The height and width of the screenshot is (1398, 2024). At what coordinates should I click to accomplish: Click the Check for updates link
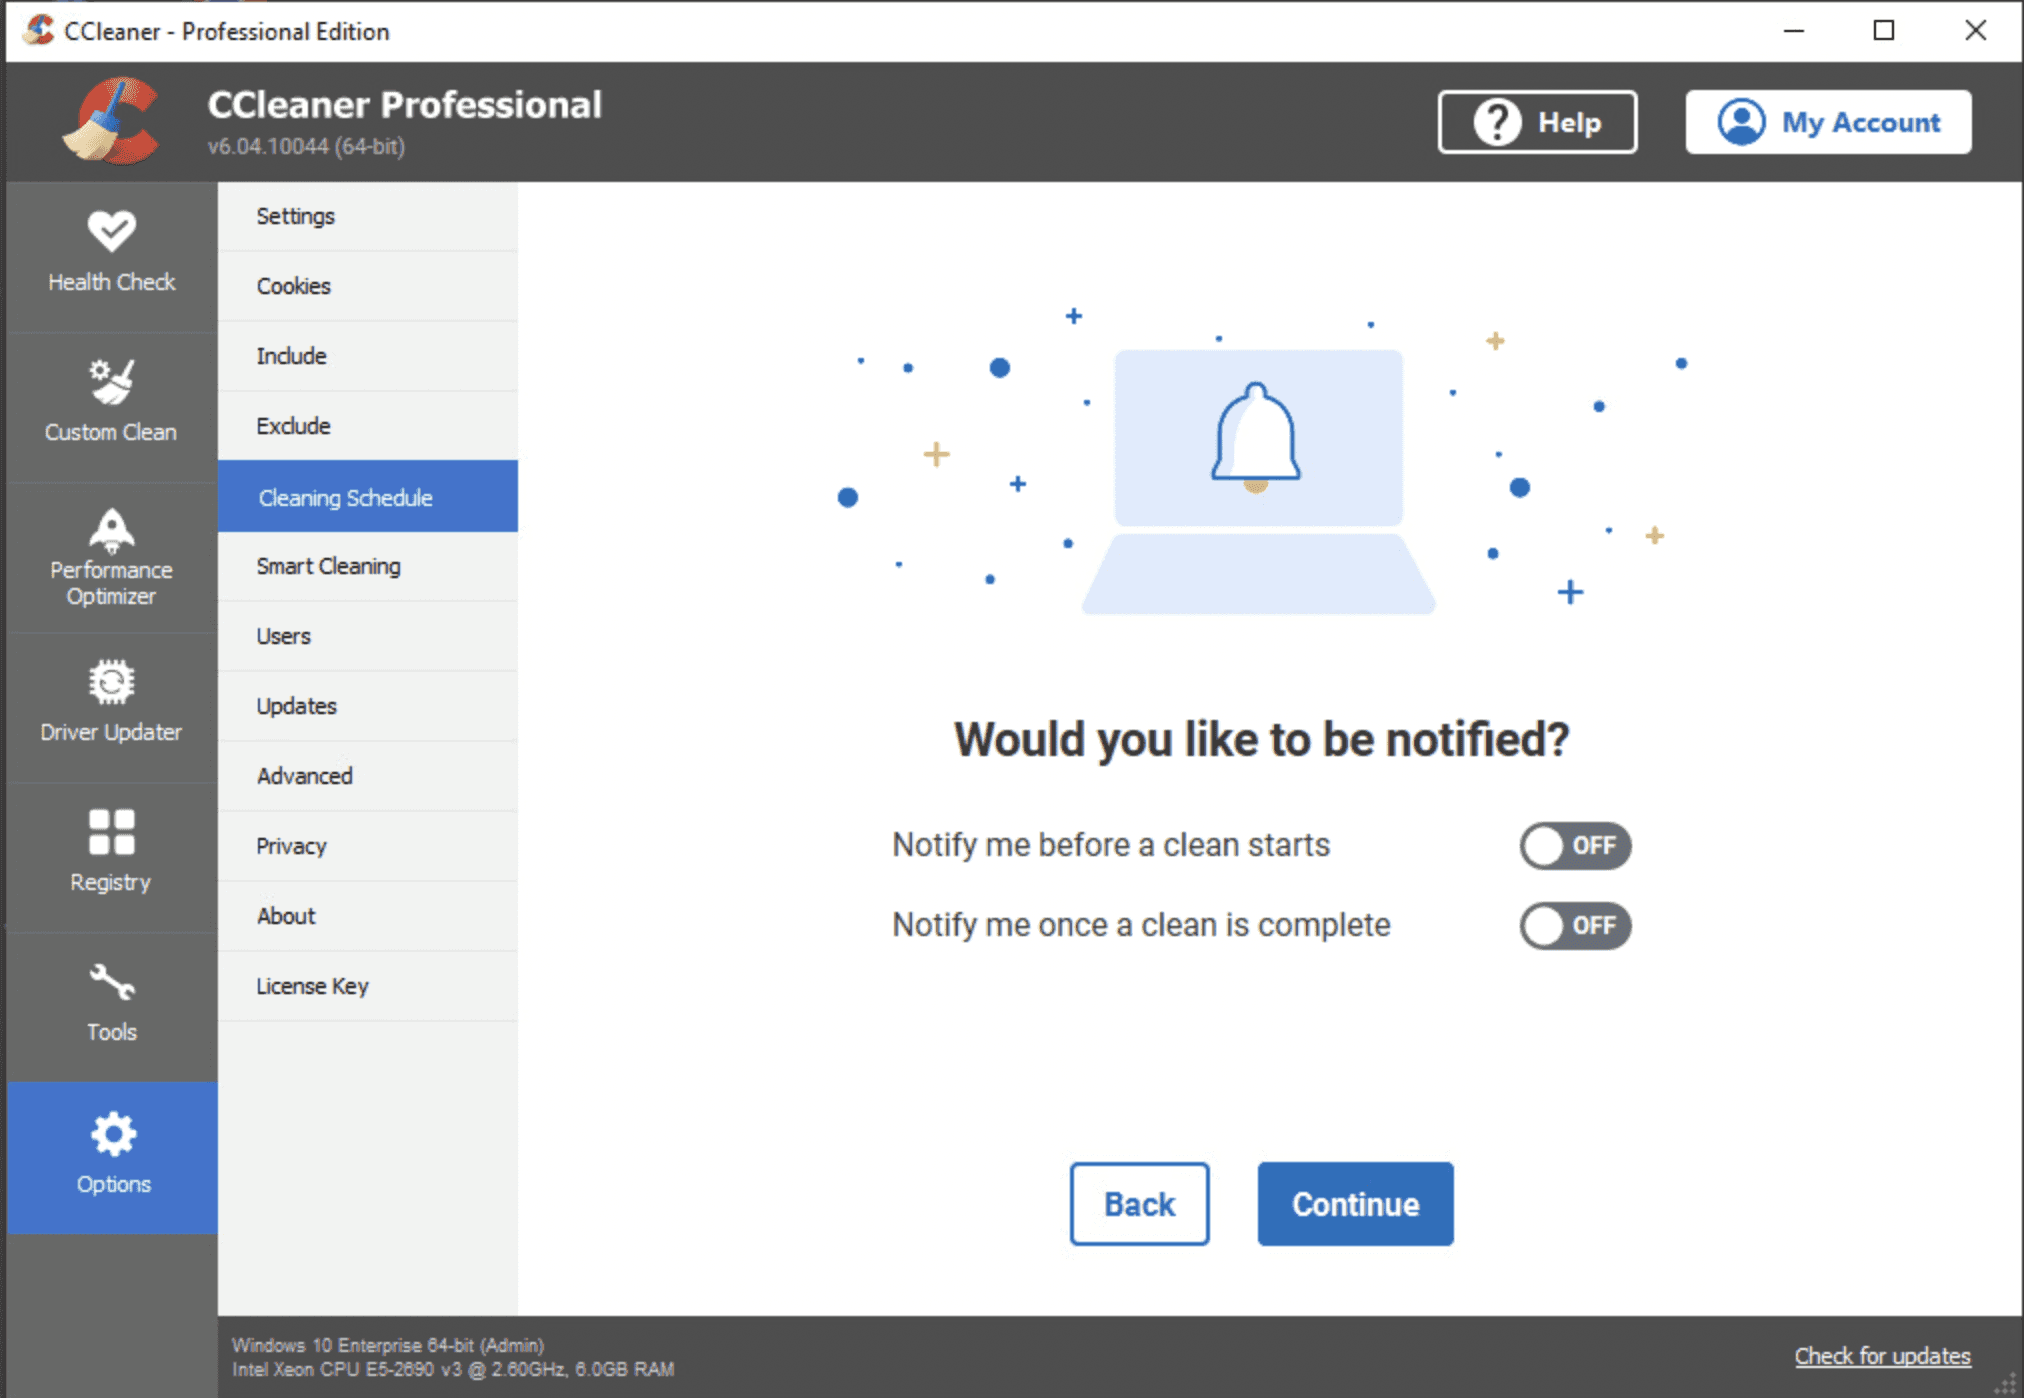(1882, 1356)
